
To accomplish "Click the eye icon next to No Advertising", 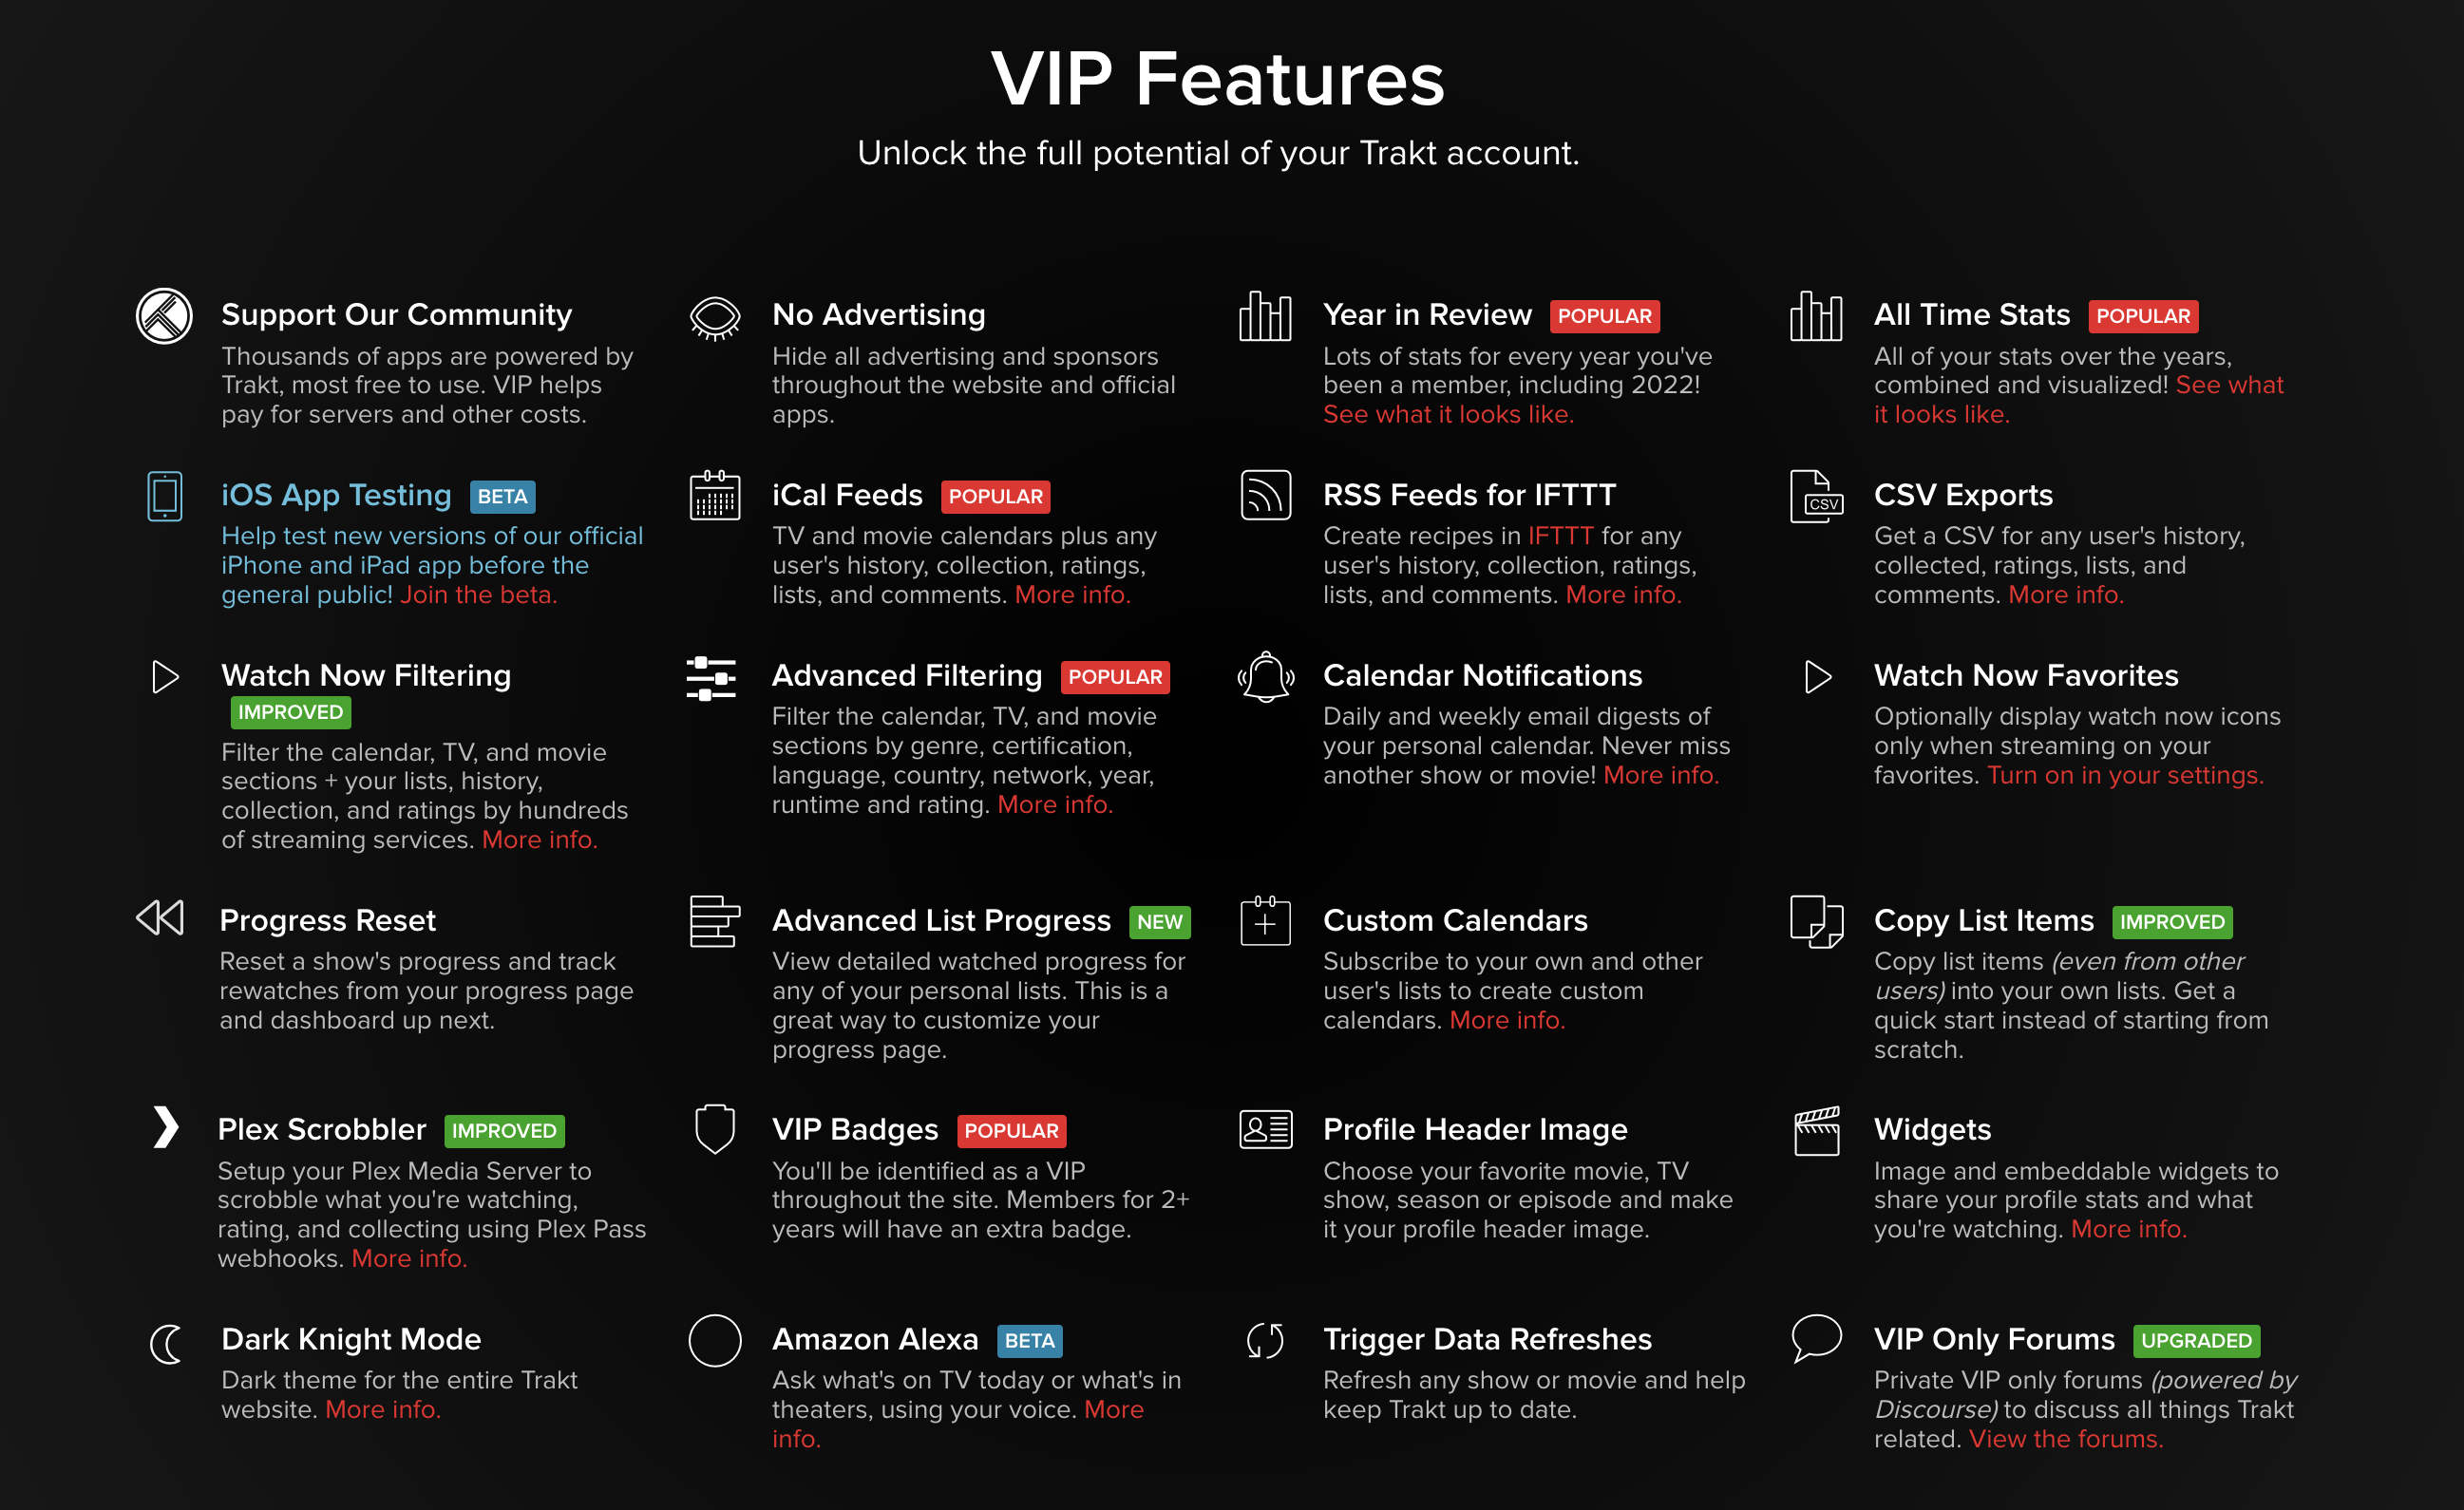I will pyautogui.click(x=715, y=318).
